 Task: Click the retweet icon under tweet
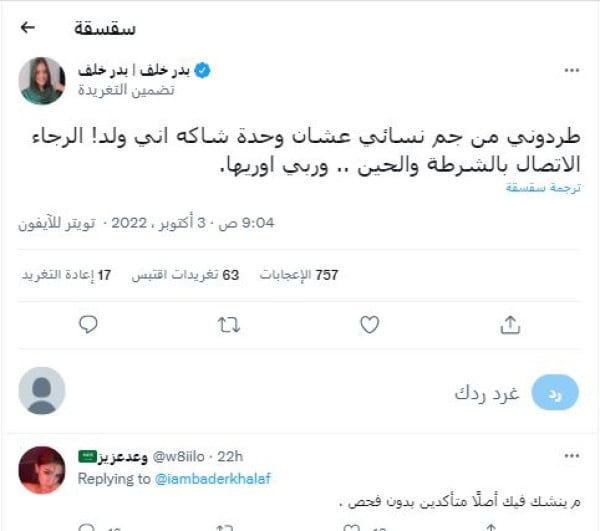tap(229, 324)
